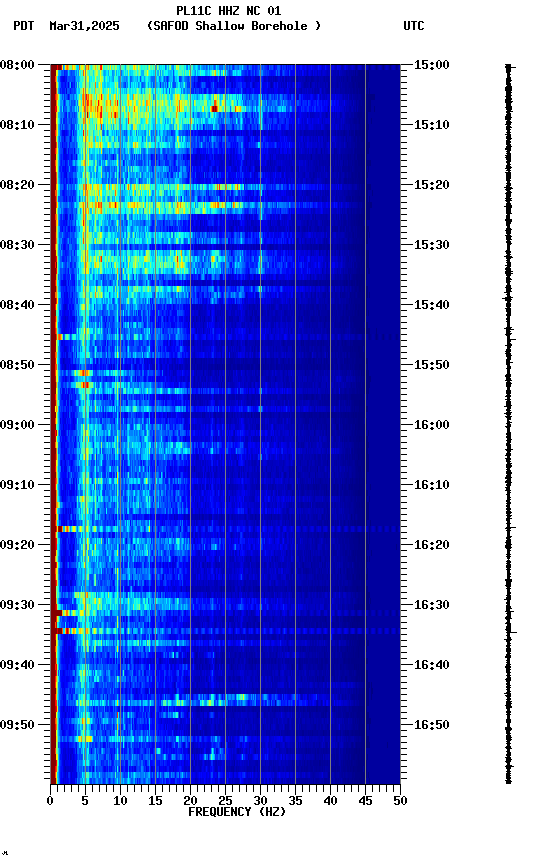Click the '50' frequency tick label
The width and height of the screenshot is (552, 864).
point(400,801)
